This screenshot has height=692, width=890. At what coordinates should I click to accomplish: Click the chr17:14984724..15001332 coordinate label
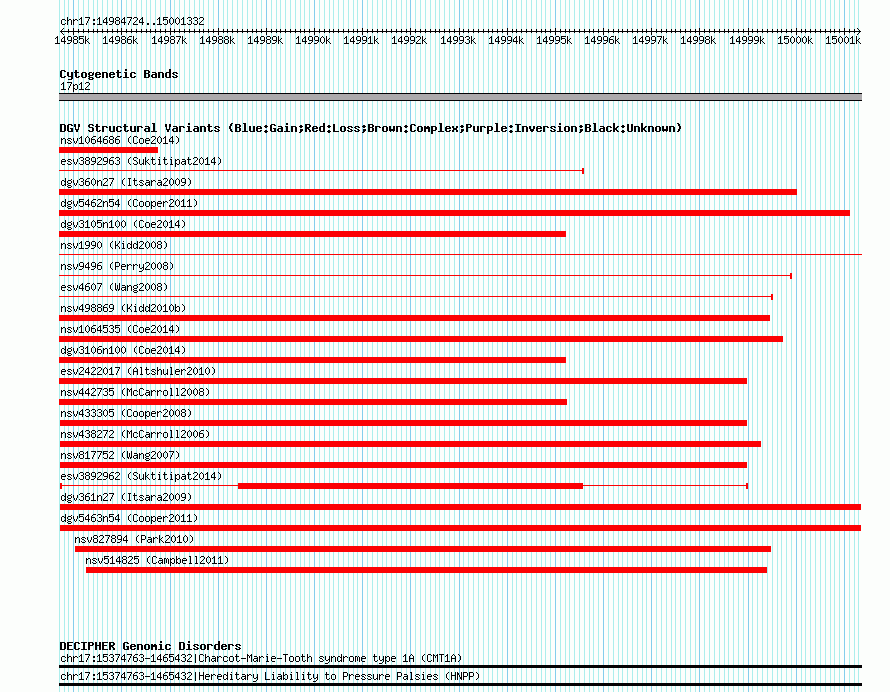click(132, 21)
